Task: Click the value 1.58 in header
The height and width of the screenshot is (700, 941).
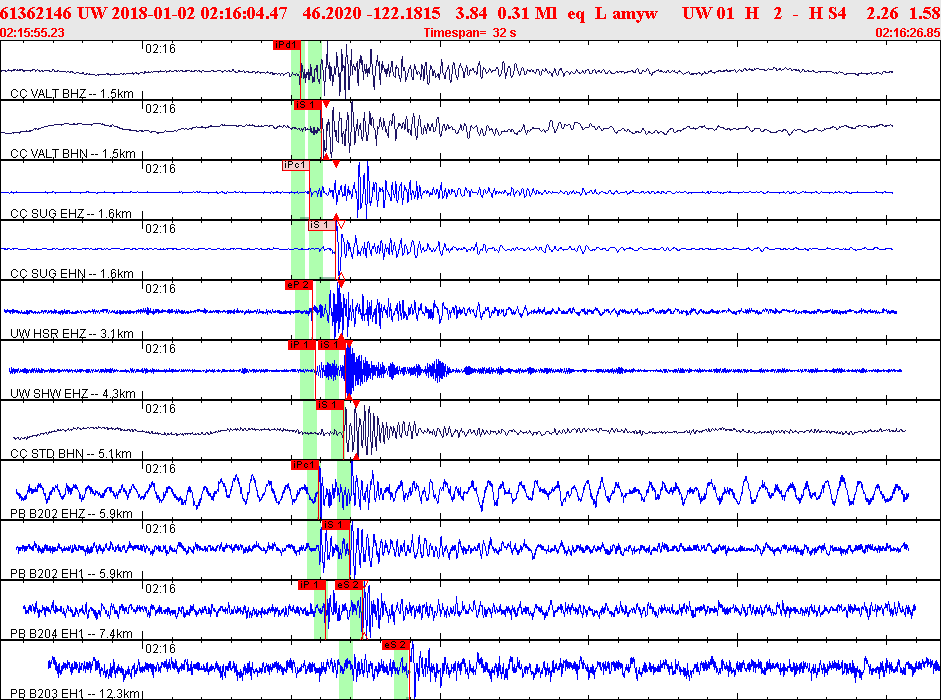Action: (925, 13)
